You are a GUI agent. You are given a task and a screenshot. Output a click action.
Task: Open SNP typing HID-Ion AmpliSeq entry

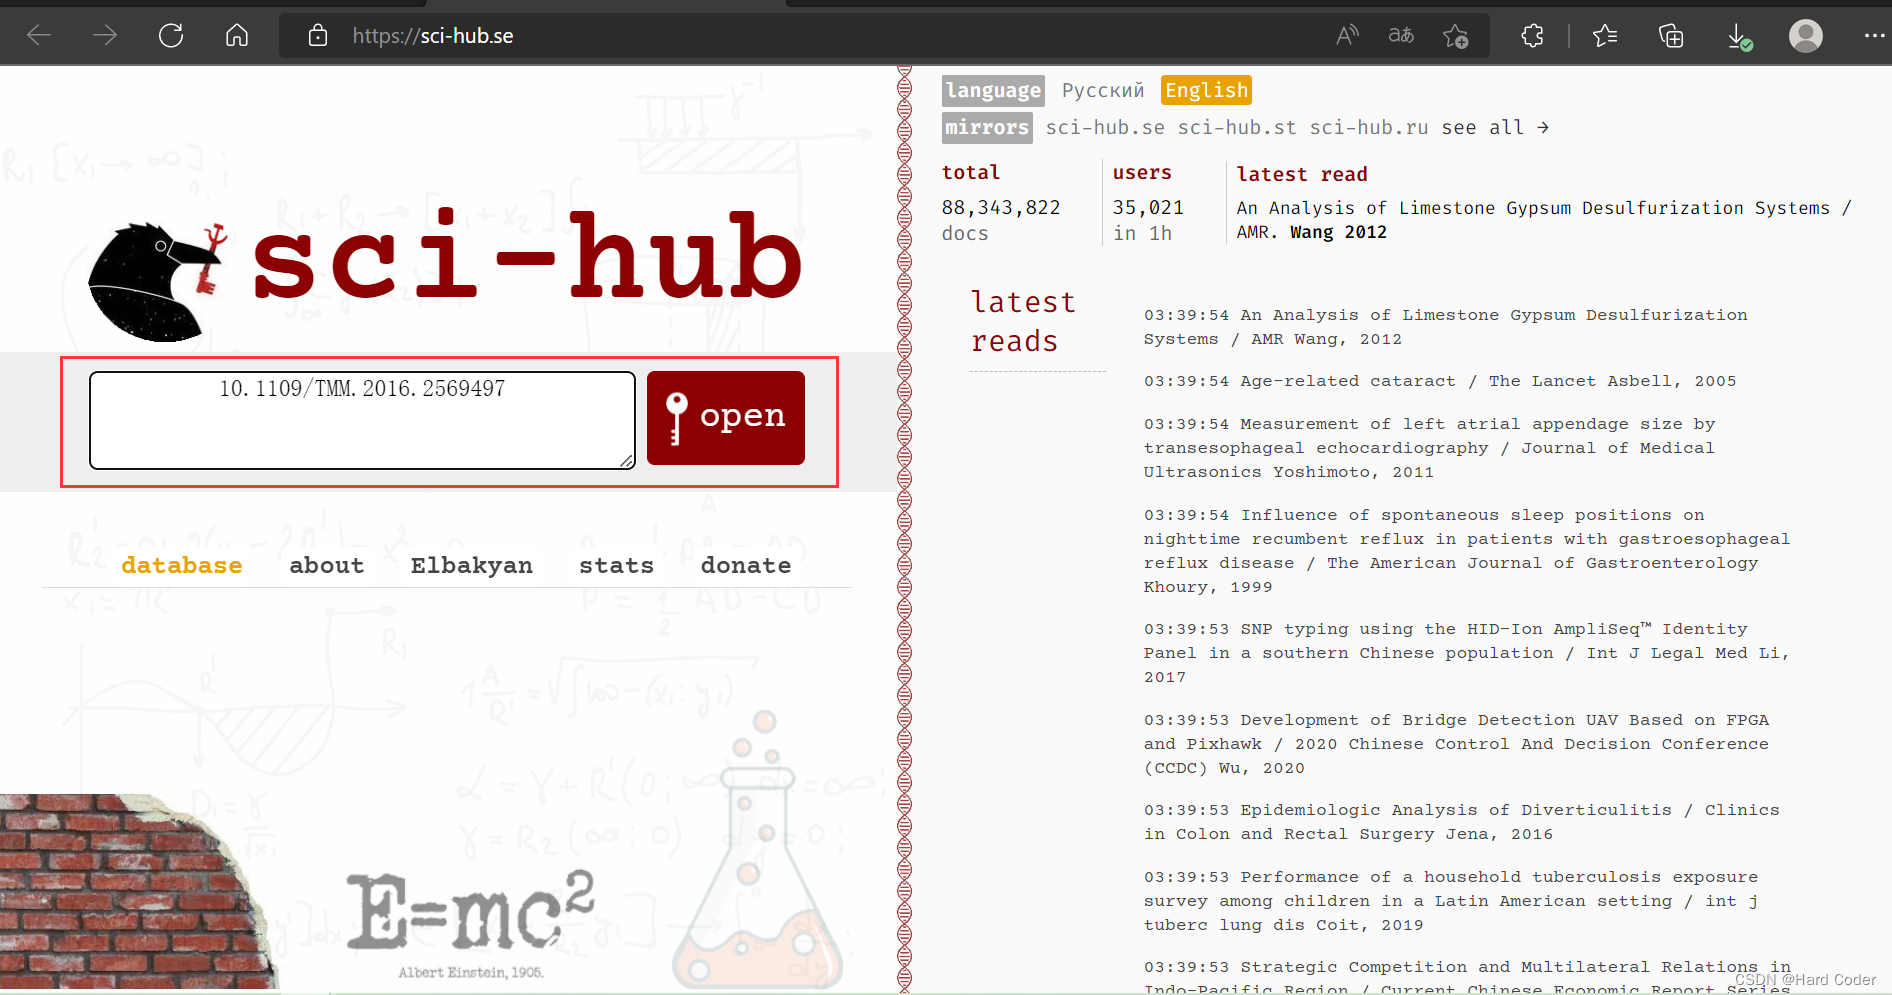point(1467,653)
